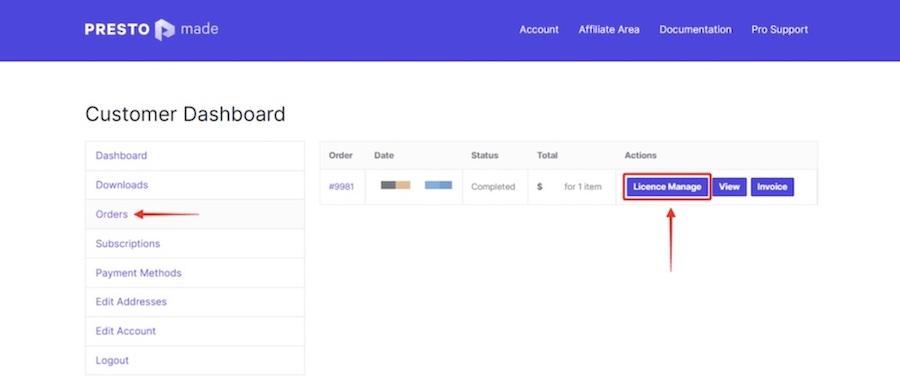Image resolution: width=900 pixels, height=386 pixels.
Task: Click the Status column header
Action: click(x=484, y=156)
